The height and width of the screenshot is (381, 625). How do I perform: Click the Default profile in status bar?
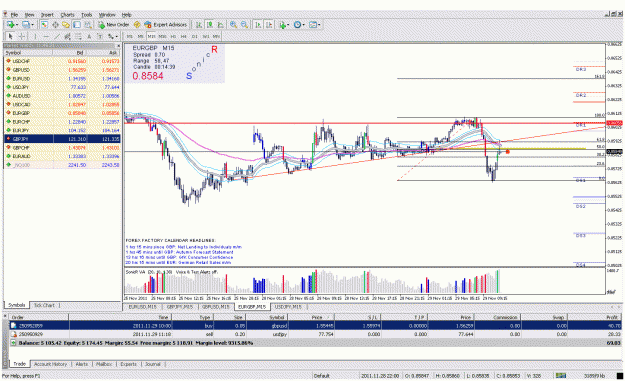(x=321, y=375)
